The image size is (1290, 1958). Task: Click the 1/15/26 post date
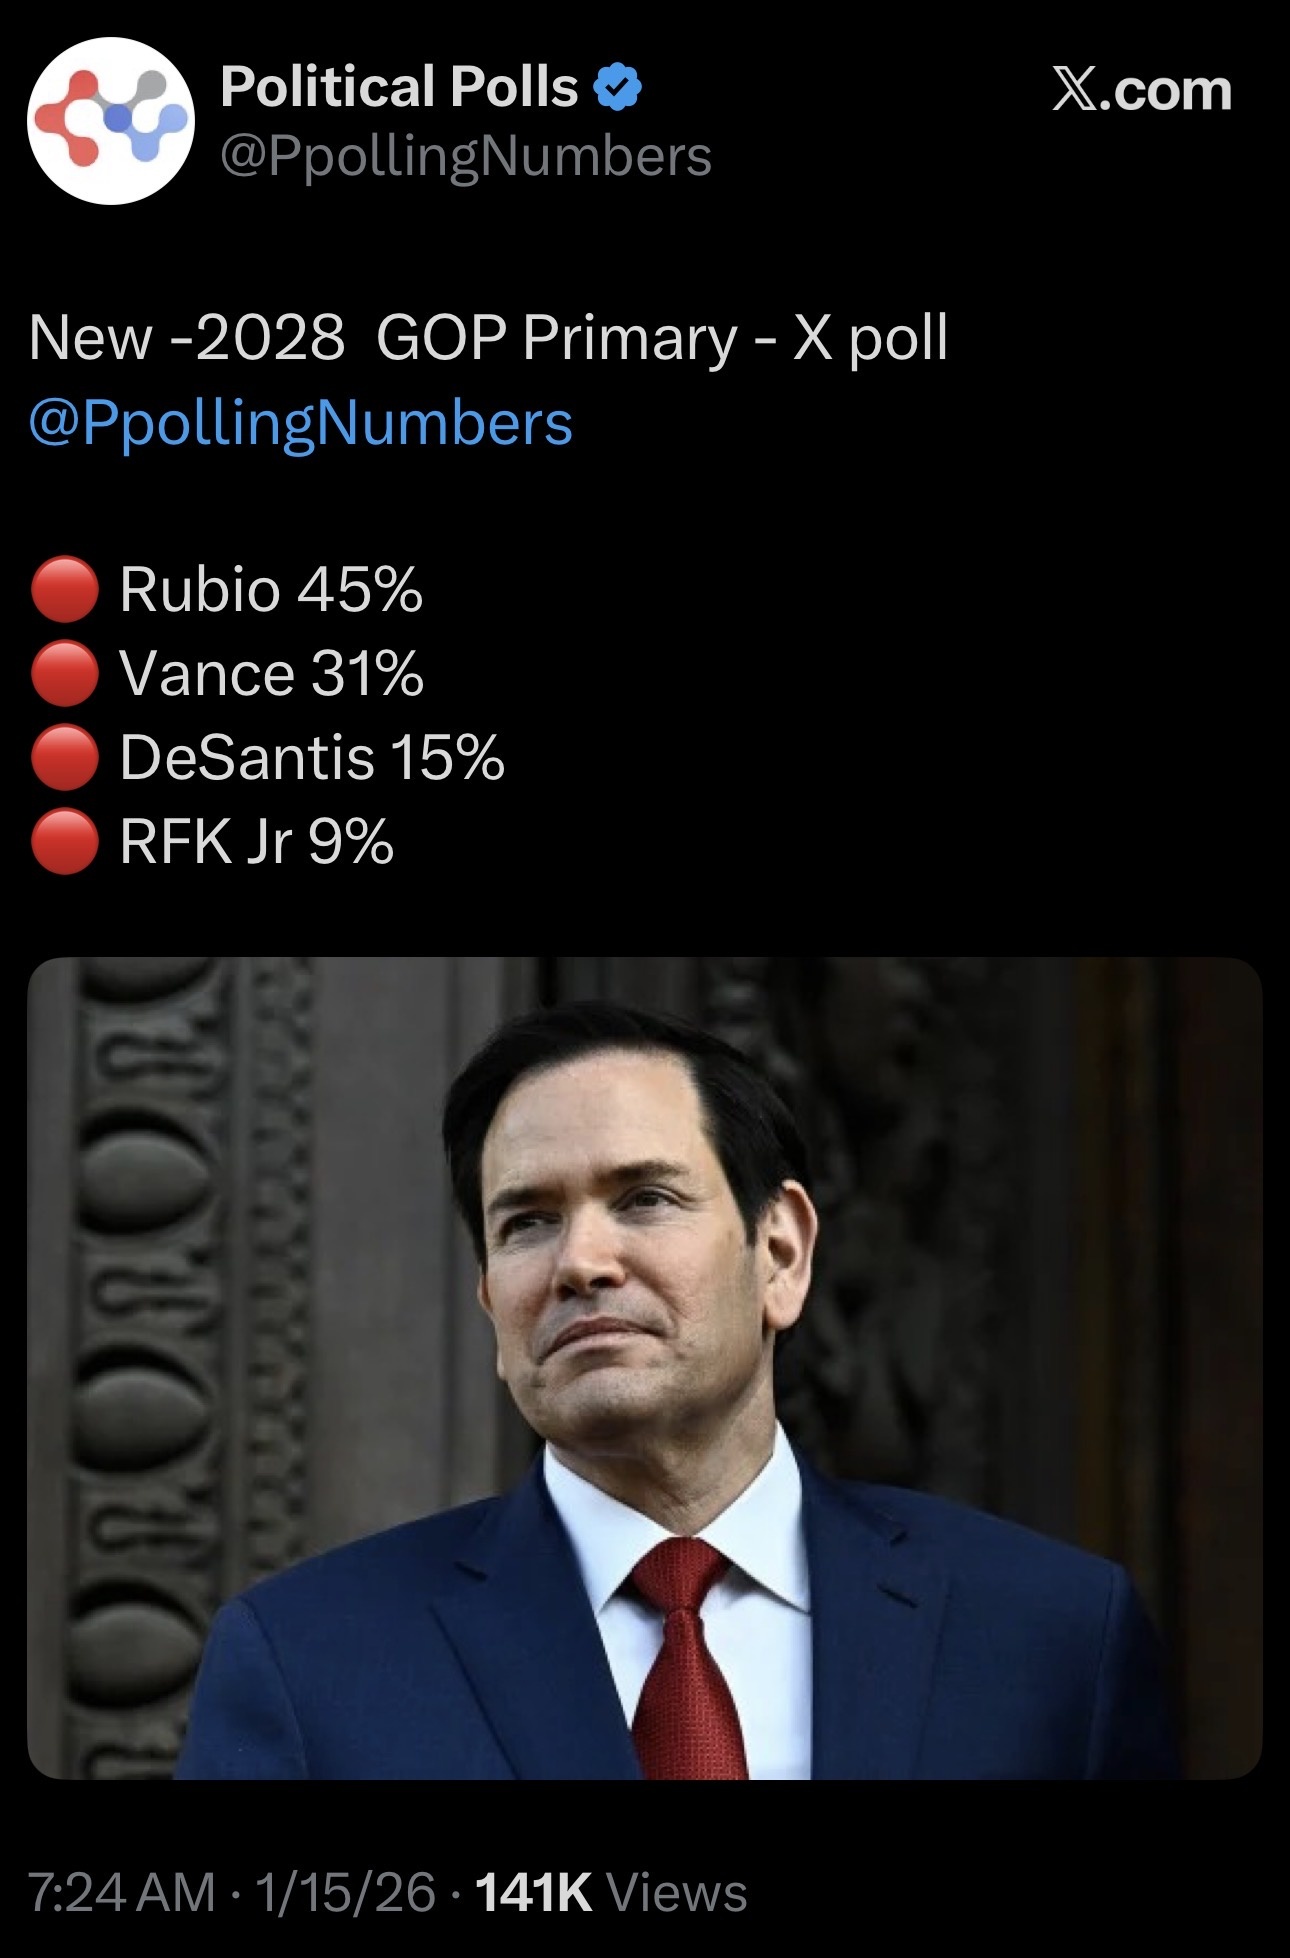point(345,1892)
